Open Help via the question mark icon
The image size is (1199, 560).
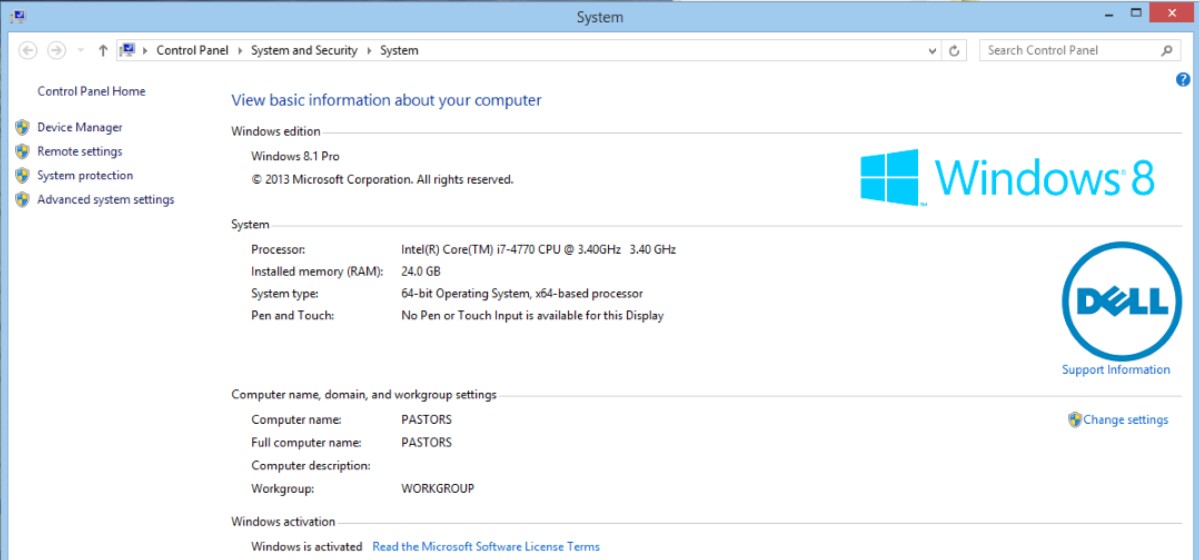pos(1182,80)
